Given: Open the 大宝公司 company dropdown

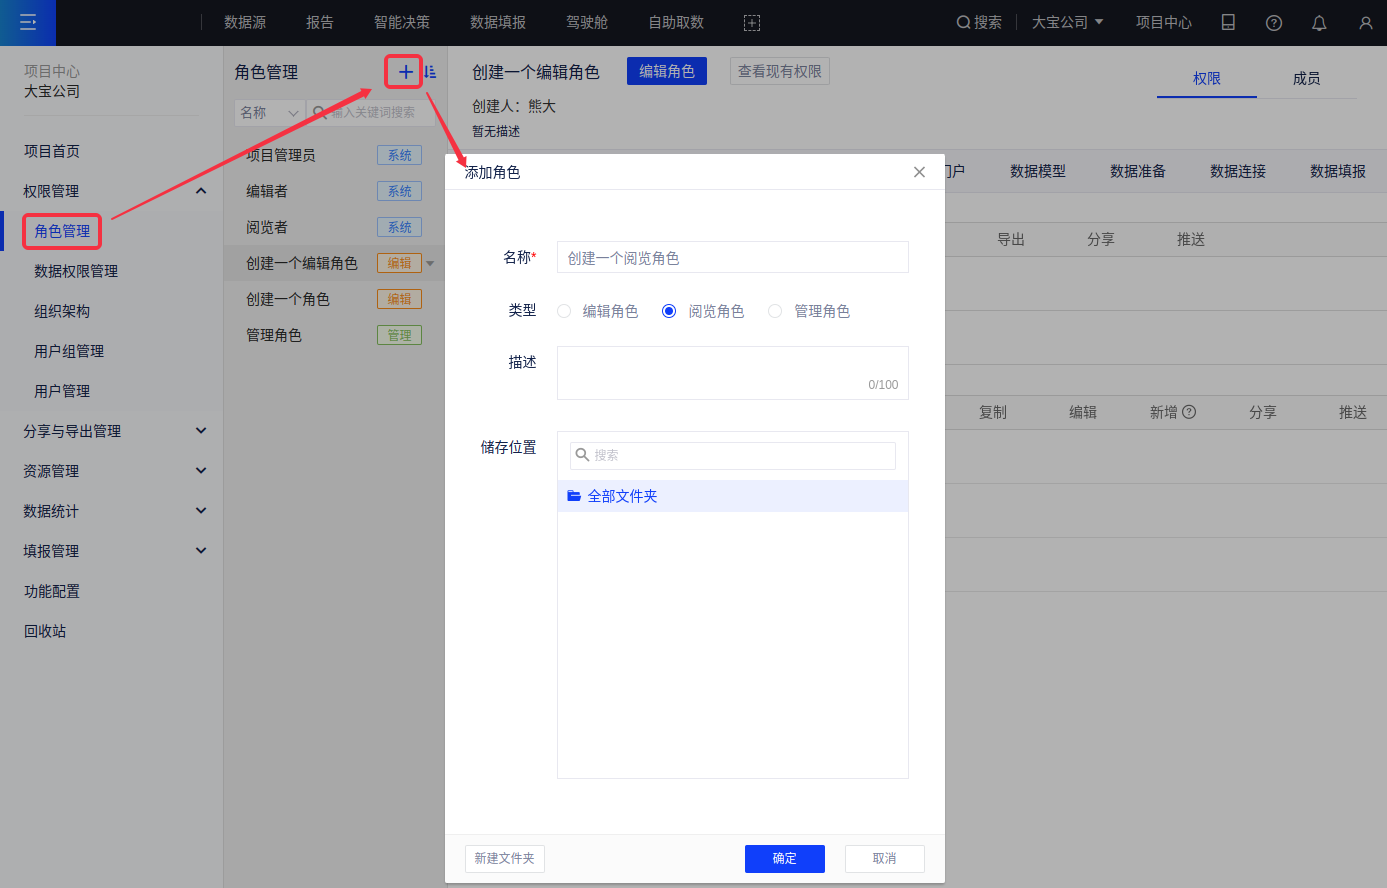Looking at the screenshot, I should click(x=1067, y=22).
